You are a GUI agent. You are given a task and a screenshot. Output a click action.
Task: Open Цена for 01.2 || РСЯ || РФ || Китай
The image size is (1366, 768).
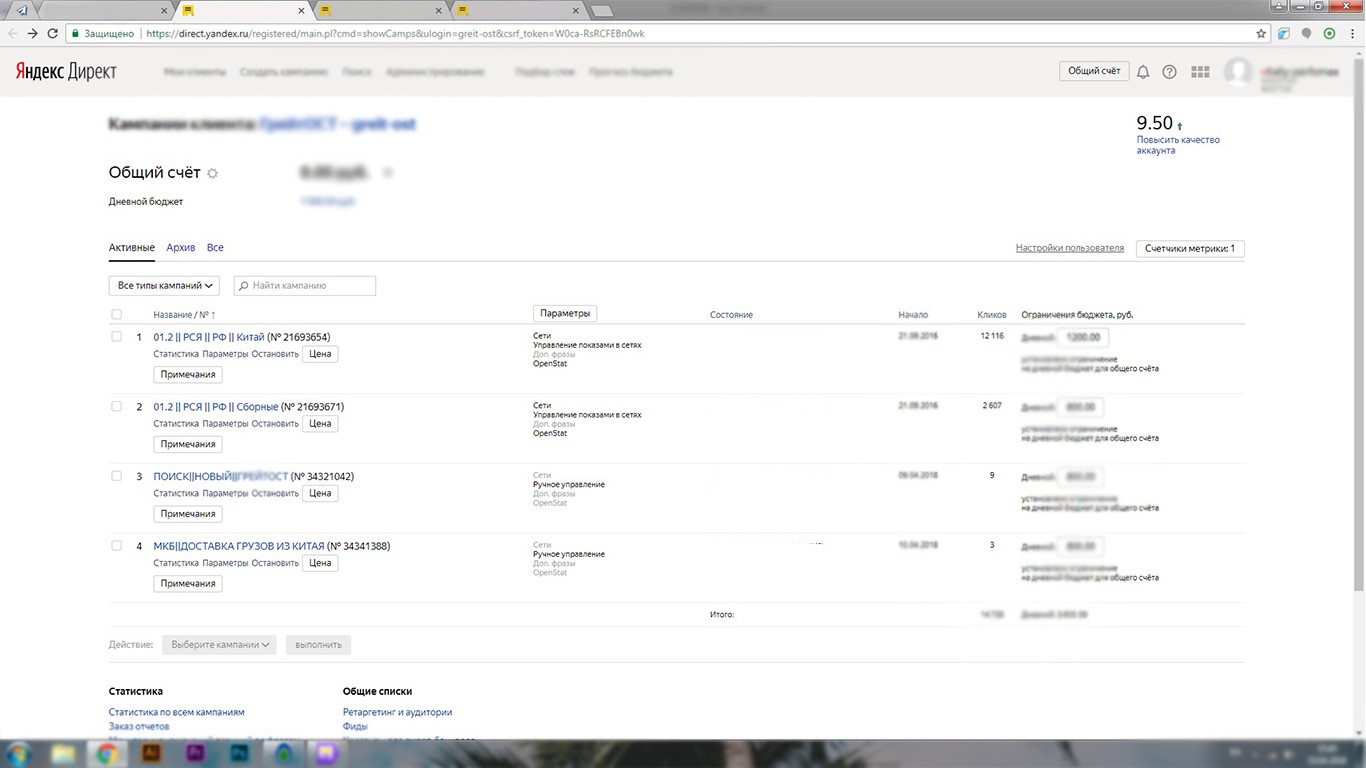pyautogui.click(x=320, y=354)
